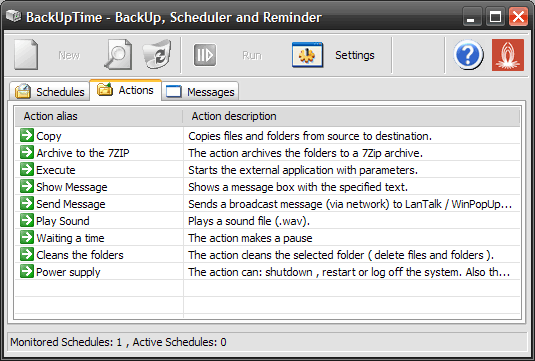Click the recycle bin refresh icon
The height and width of the screenshot is (361, 535).
pyautogui.click(x=157, y=55)
